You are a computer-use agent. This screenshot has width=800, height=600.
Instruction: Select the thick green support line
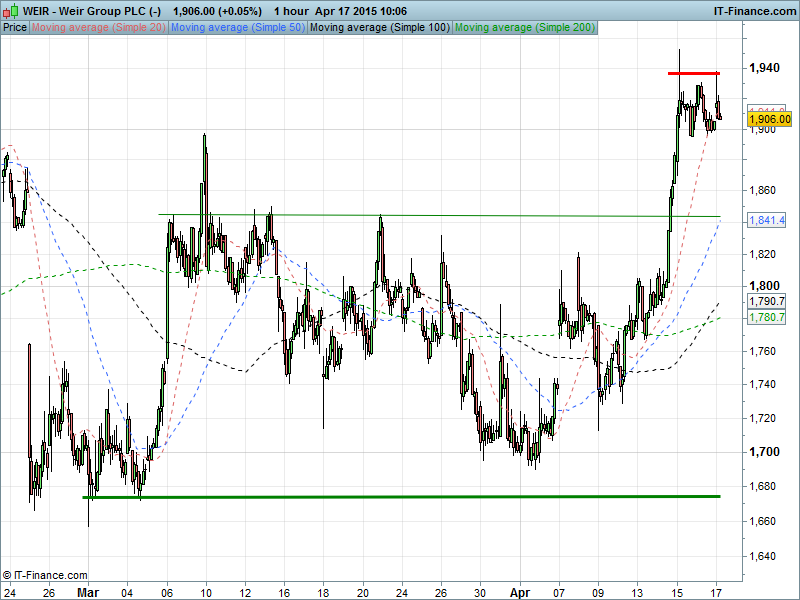(400, 496)
